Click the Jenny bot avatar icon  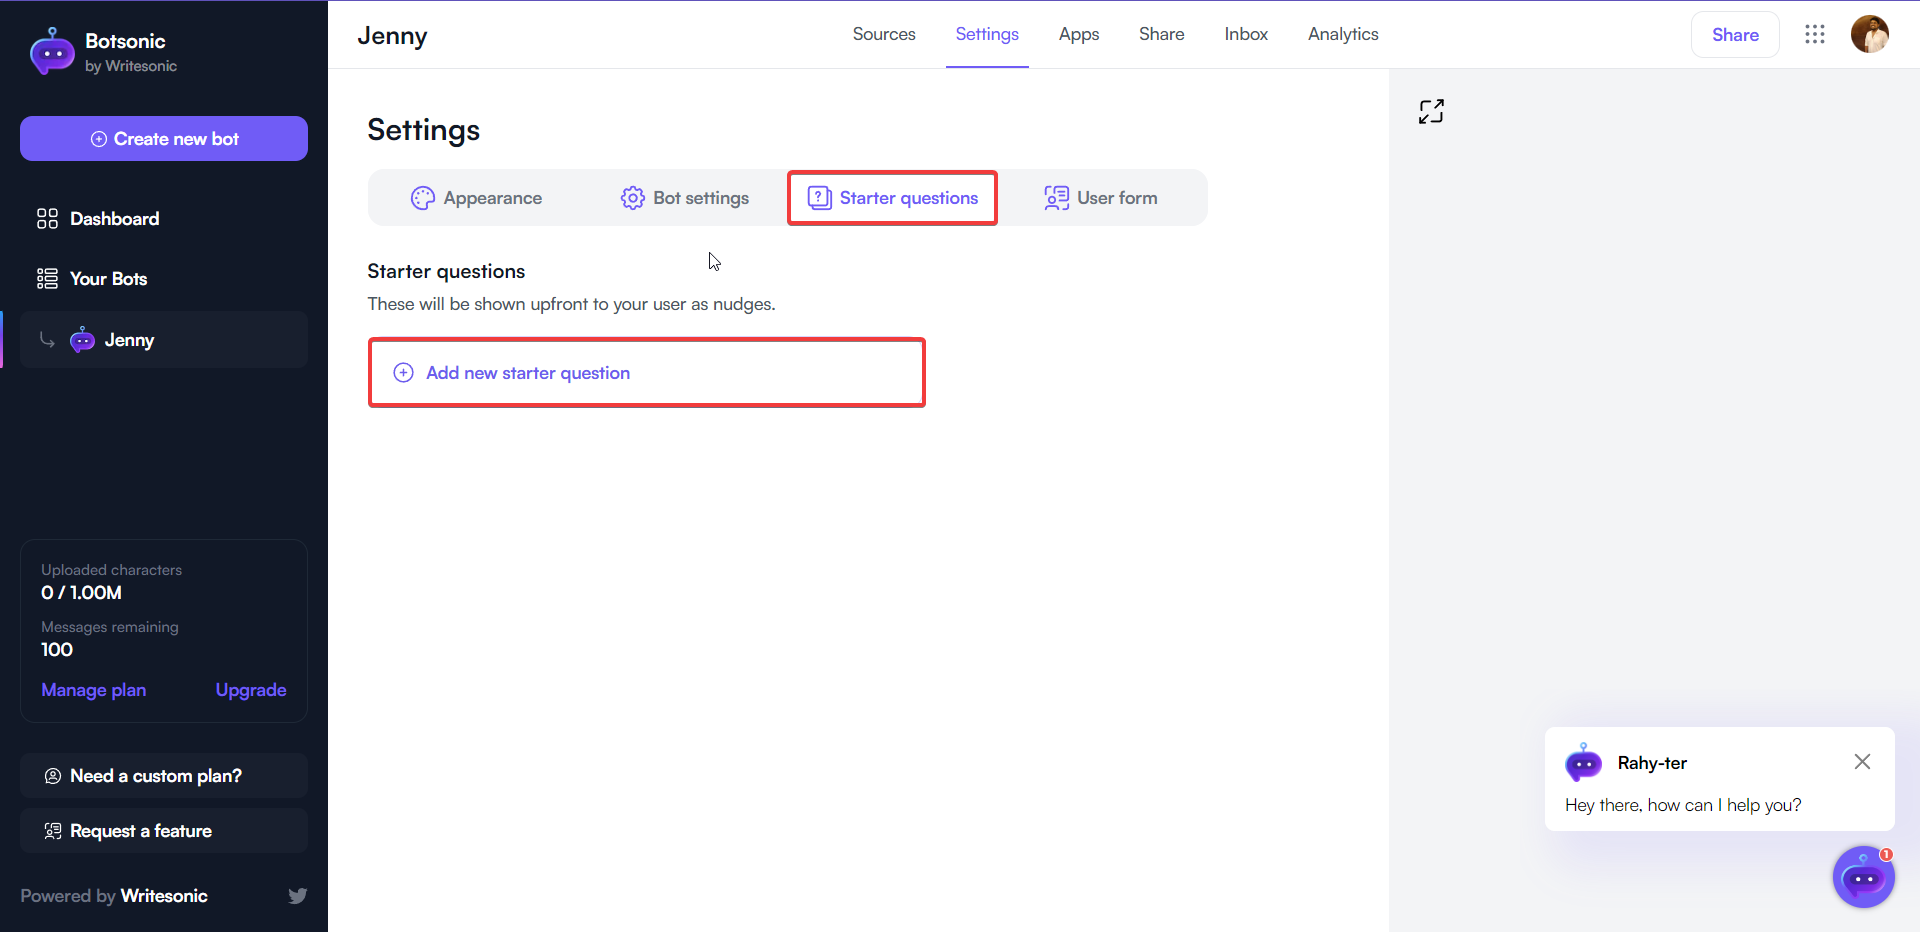(x=80, y=340)
